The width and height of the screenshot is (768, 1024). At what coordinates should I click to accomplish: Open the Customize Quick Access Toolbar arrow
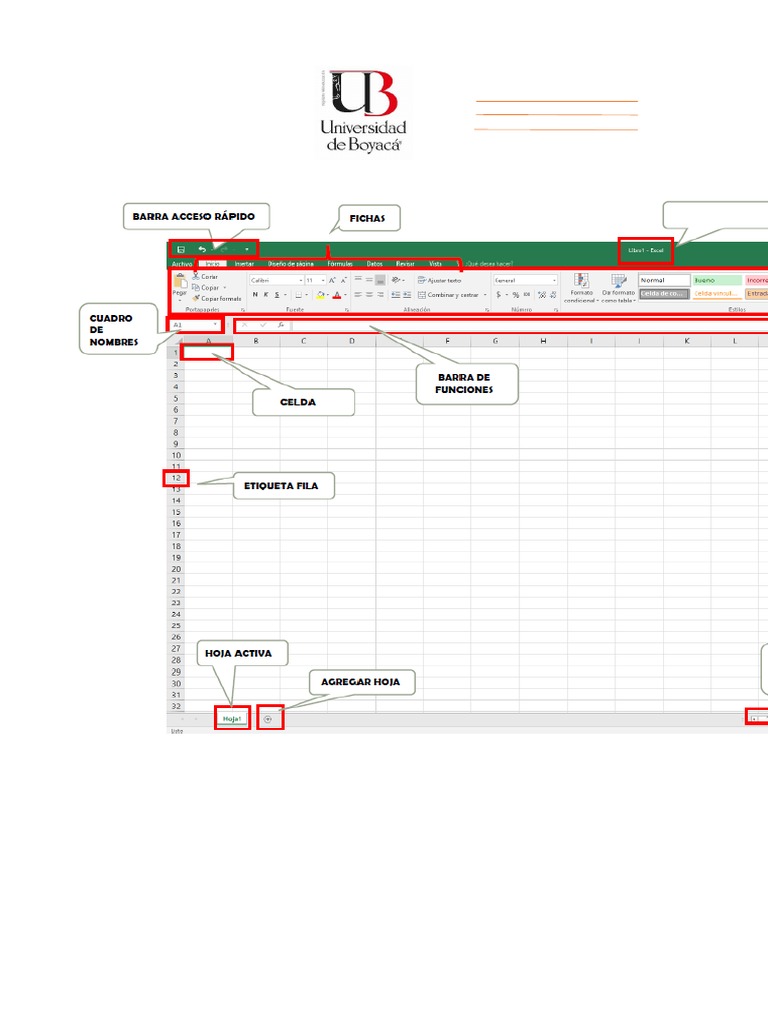tap(247, 249)
